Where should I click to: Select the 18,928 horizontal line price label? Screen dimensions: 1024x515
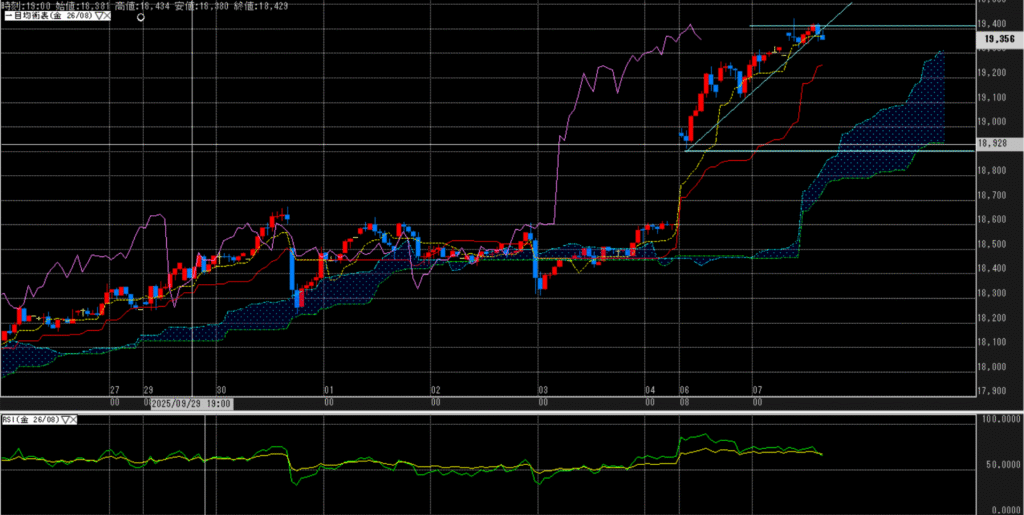(994, 144)
